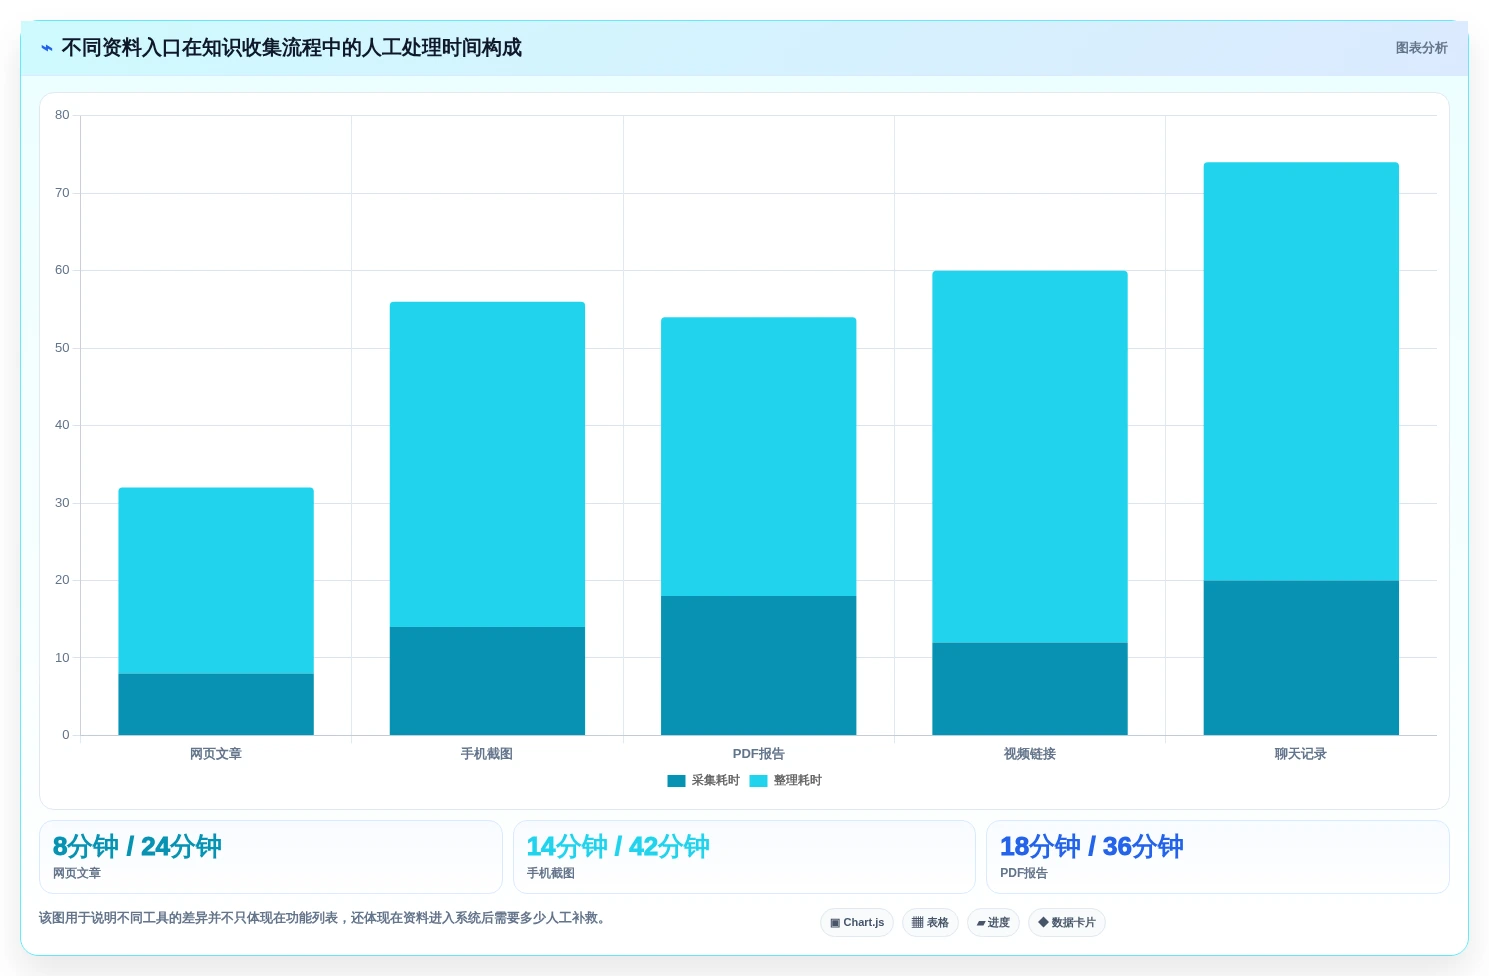The height and width of the screenshot is (976, 1489).
Task: Click the 整理耗时 segment of 手机截图 bar
Action: pyautogui.click(x=487, y=464)
